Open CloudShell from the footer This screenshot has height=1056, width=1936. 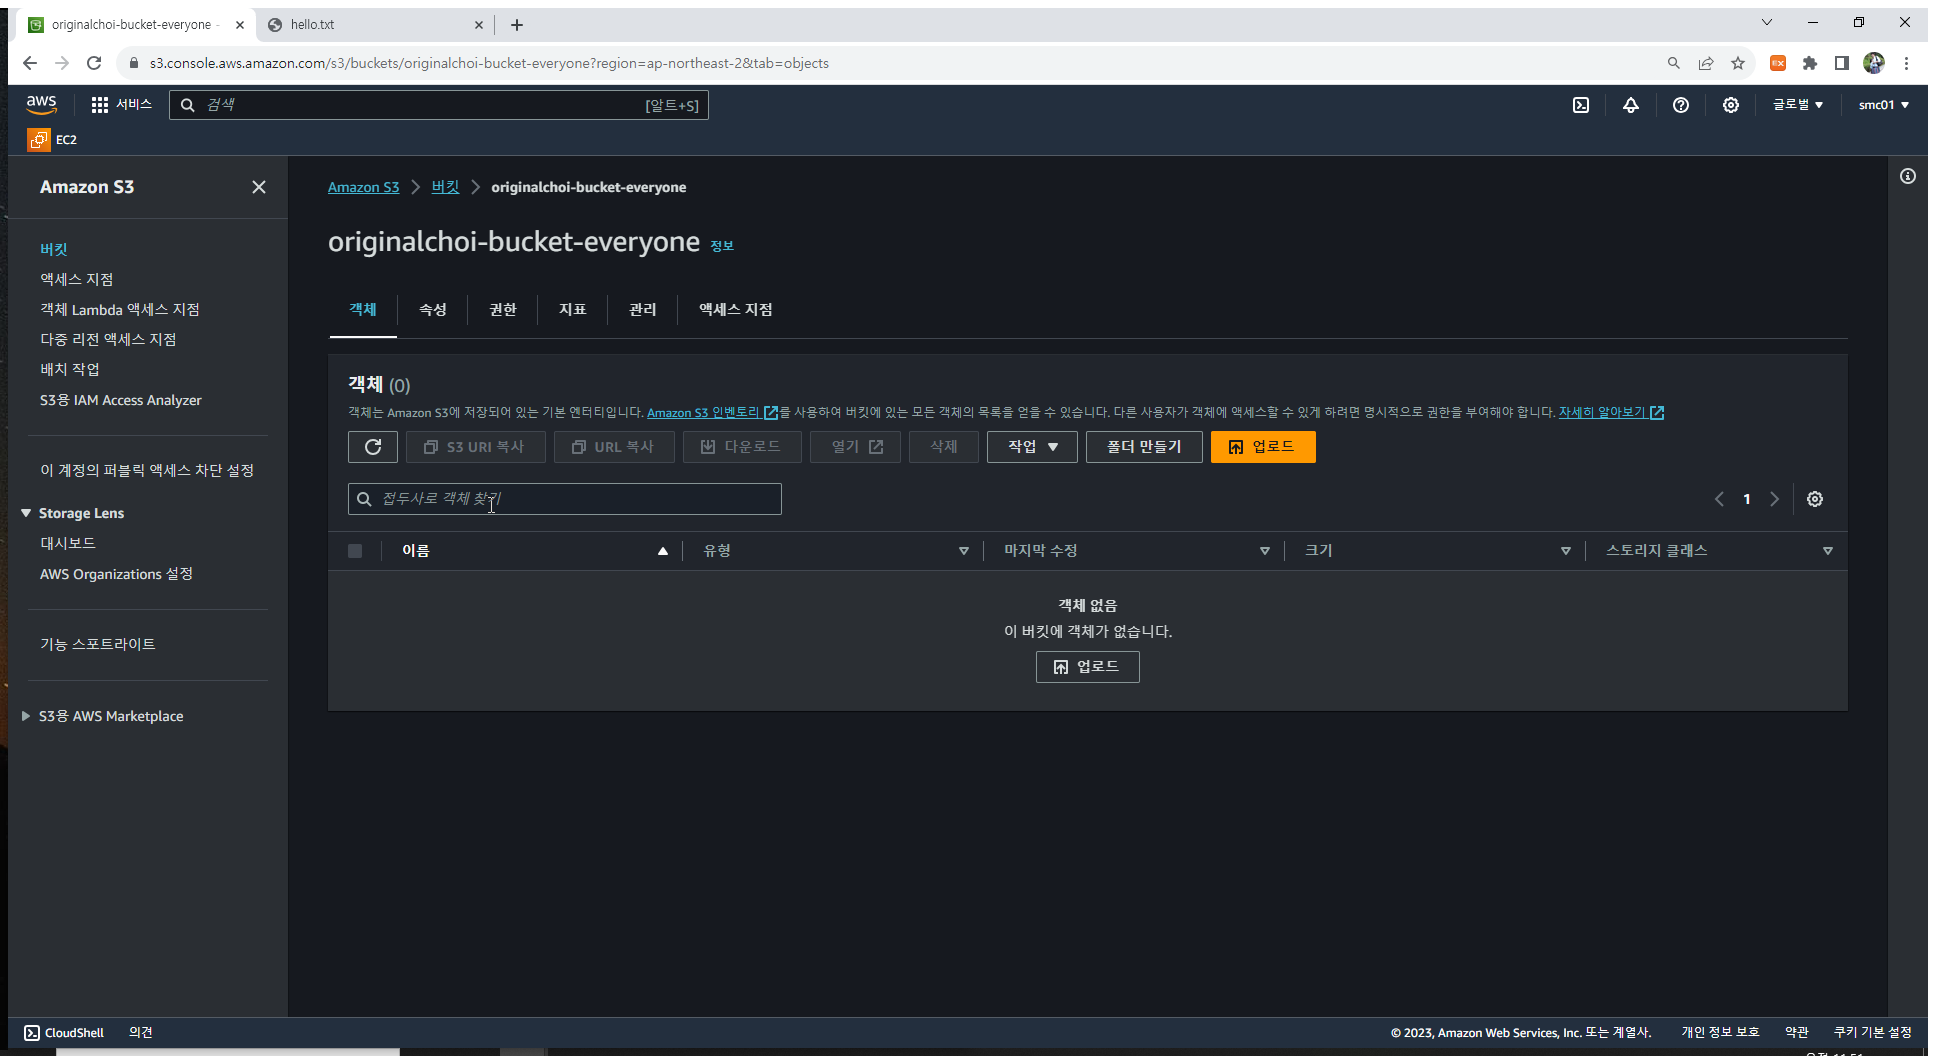tap(64, 1033)
